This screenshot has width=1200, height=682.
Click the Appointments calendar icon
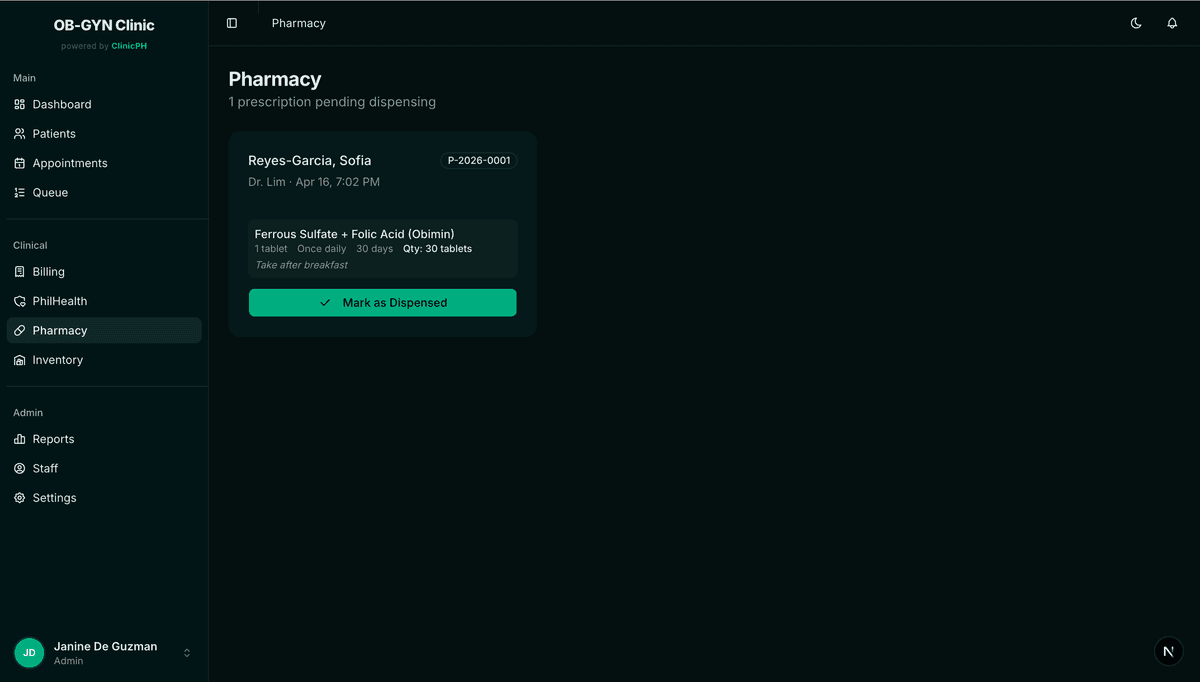tap(20, 163)
